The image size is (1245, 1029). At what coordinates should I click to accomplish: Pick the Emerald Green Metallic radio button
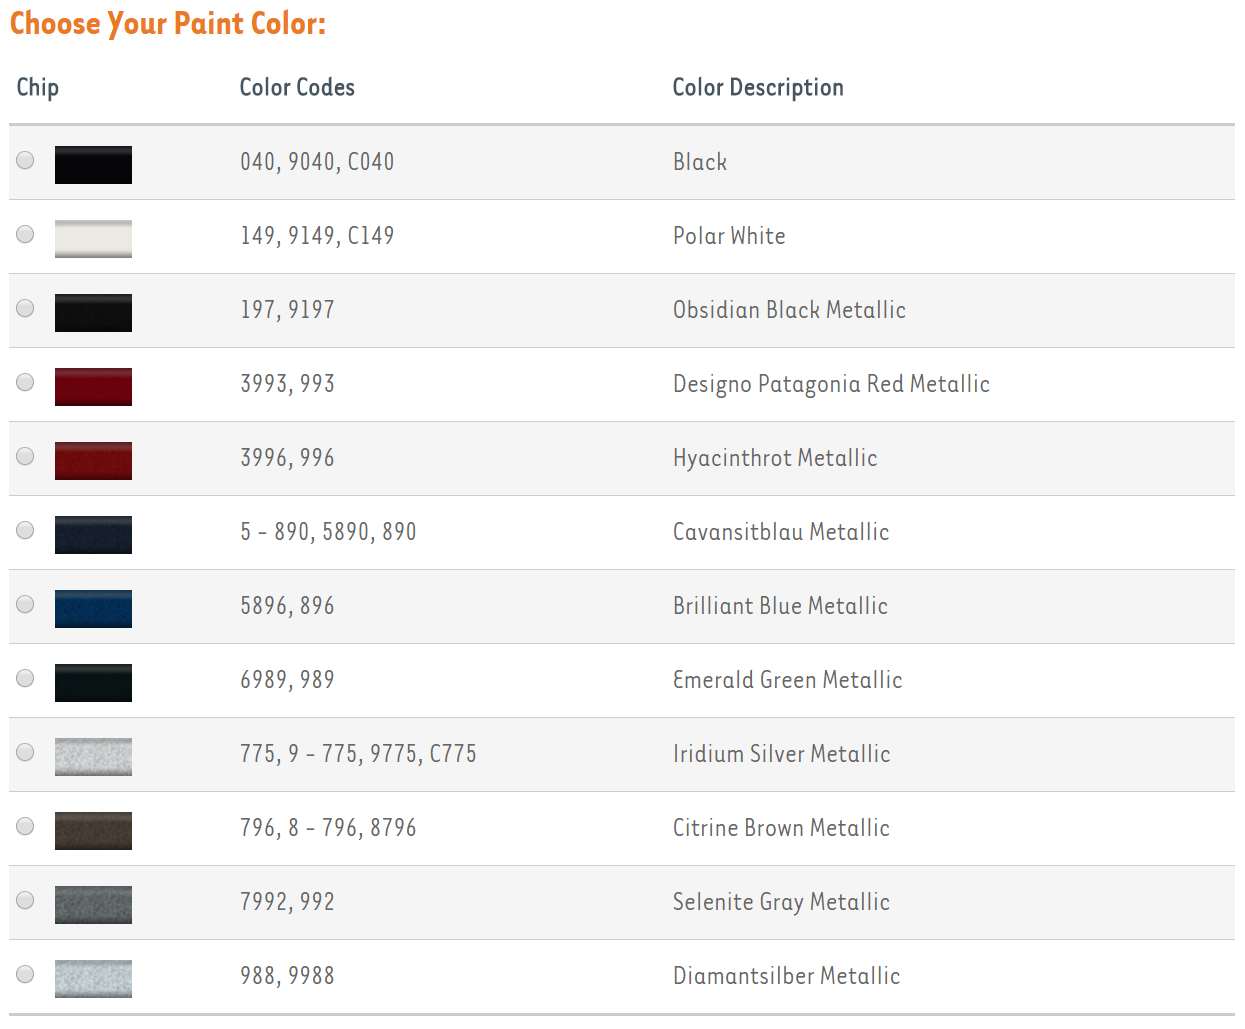pyautogui.click(x=26, y=678)
